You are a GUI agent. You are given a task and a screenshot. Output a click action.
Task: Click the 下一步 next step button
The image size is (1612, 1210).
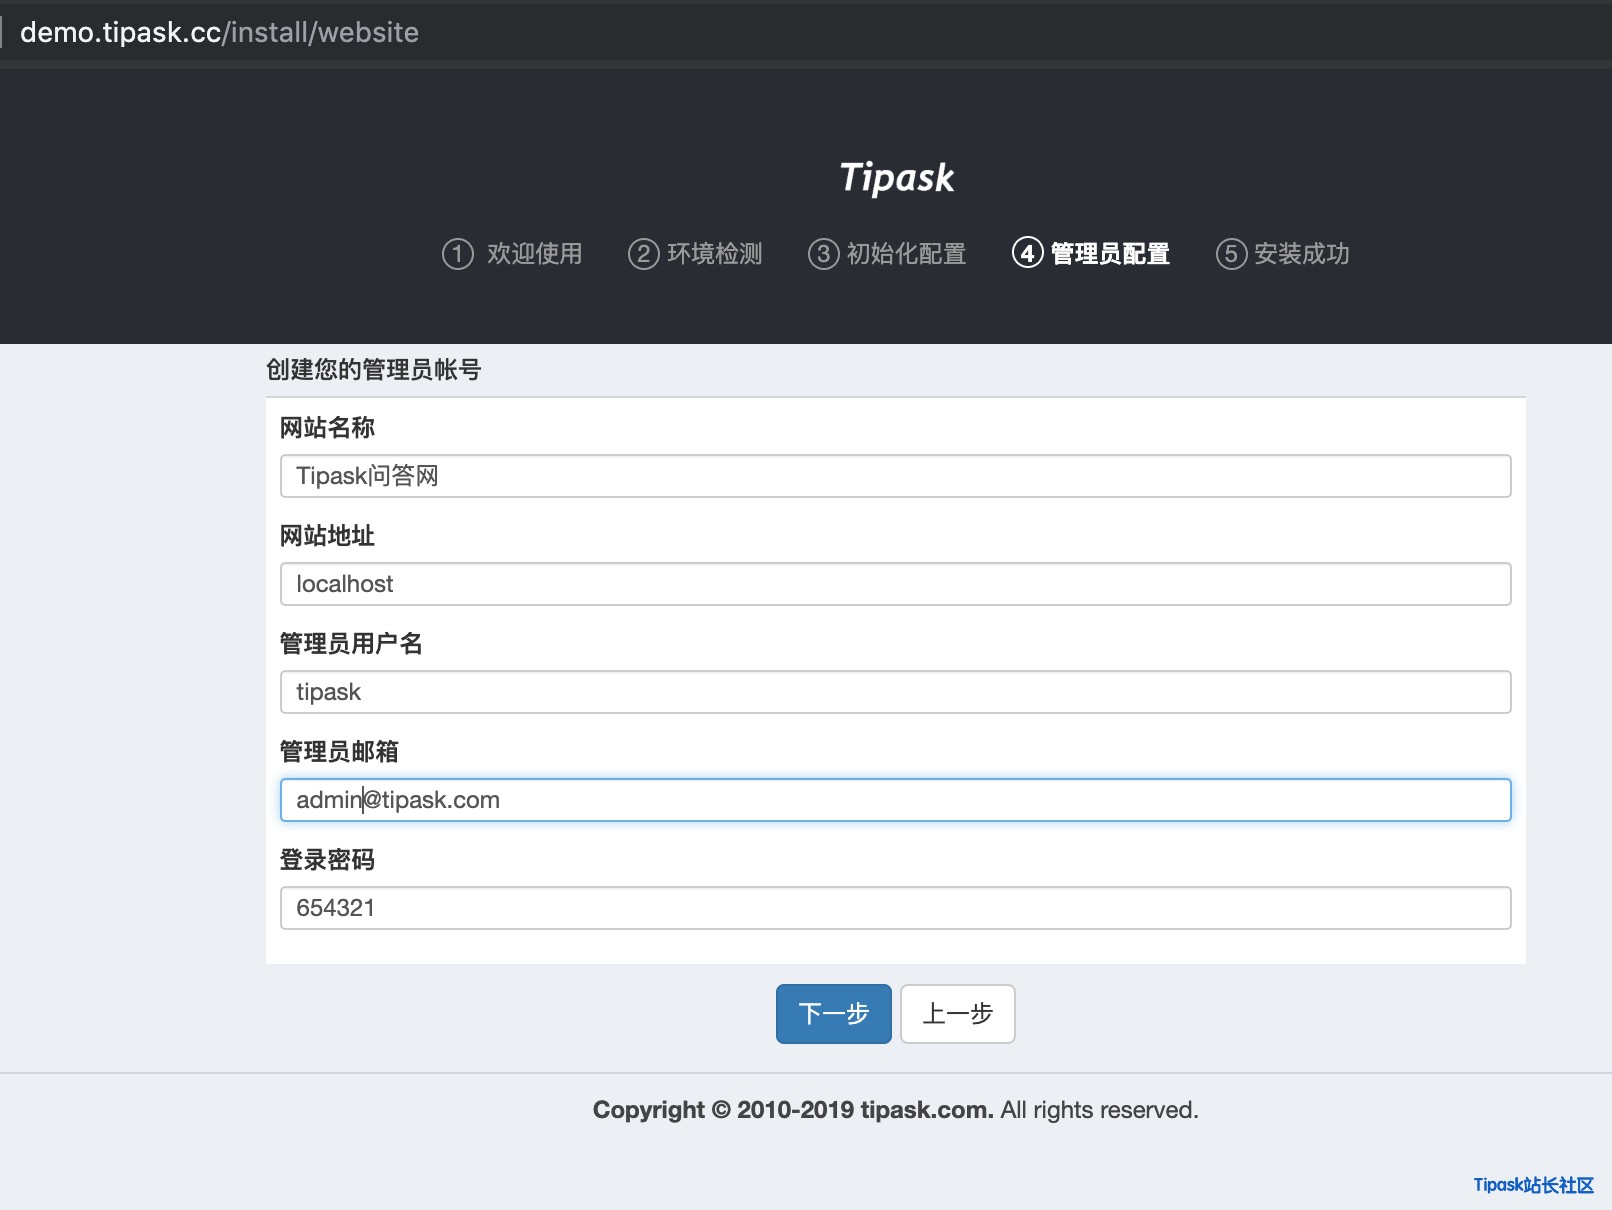pyautogui.click(x=833, y=1014)
